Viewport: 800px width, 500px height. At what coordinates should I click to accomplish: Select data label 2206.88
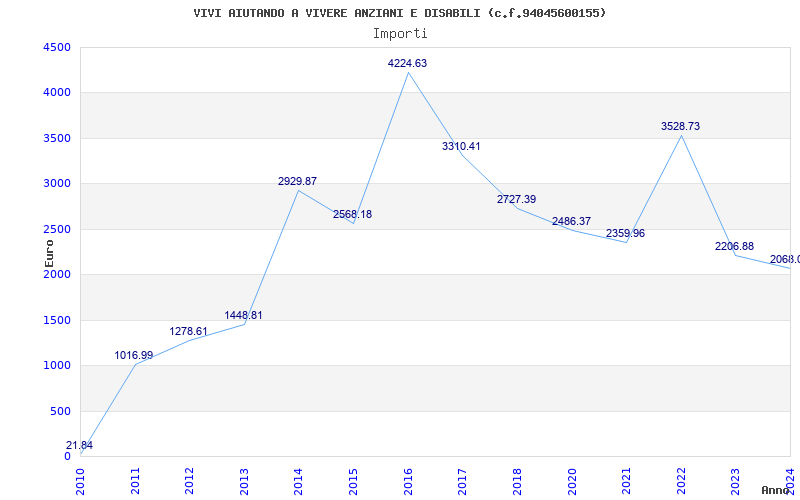[735, 246]
